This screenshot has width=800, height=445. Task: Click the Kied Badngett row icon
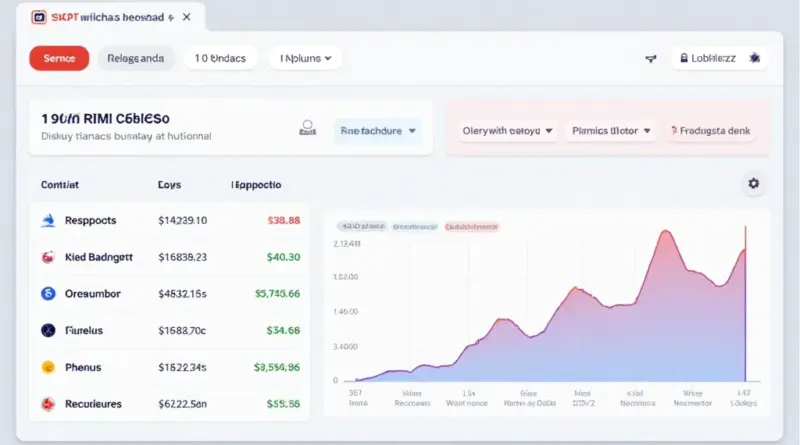(x=46, y=257)
